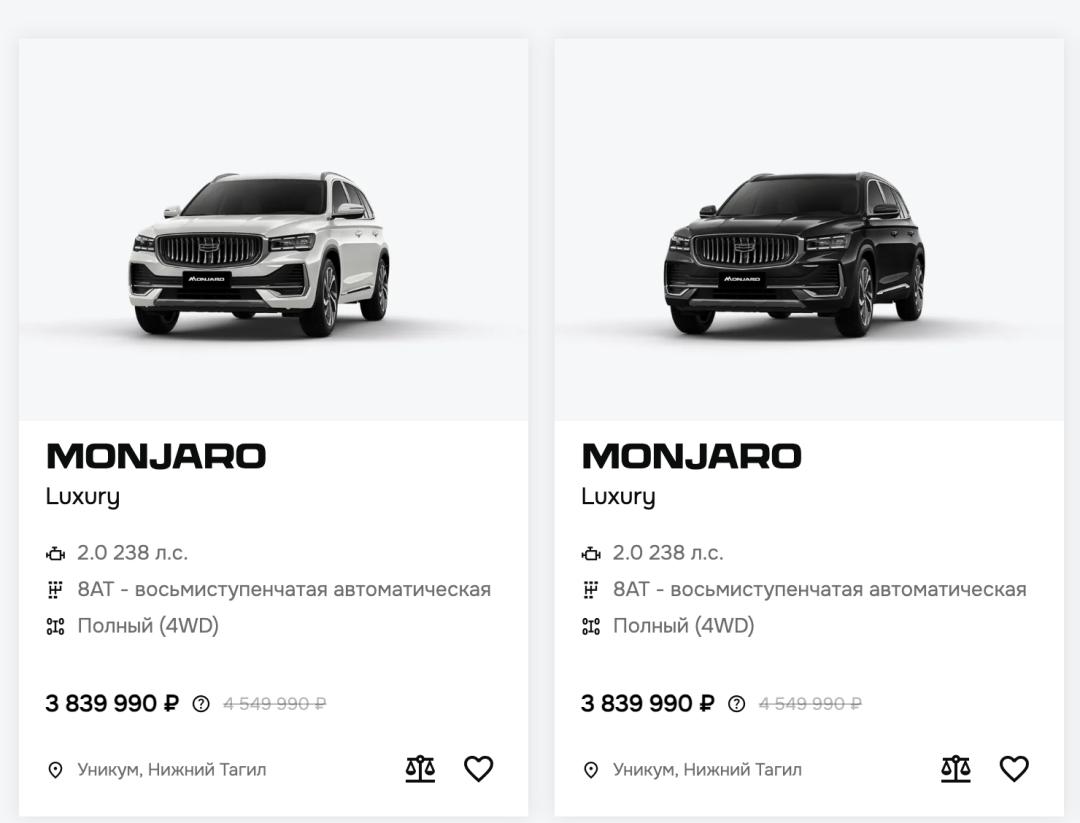1080x823 pixels.
Task: Click the MONJARO title on the black car card
Action: click(x=691, y=457)
